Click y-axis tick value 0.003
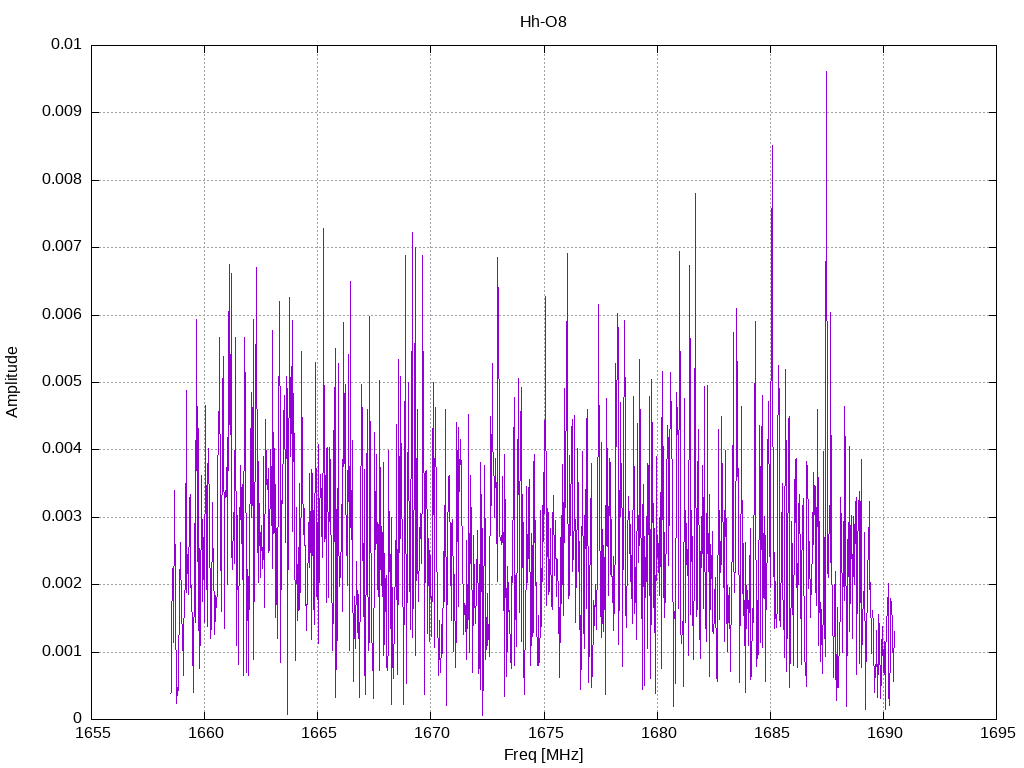 click(x=61, y=517)
